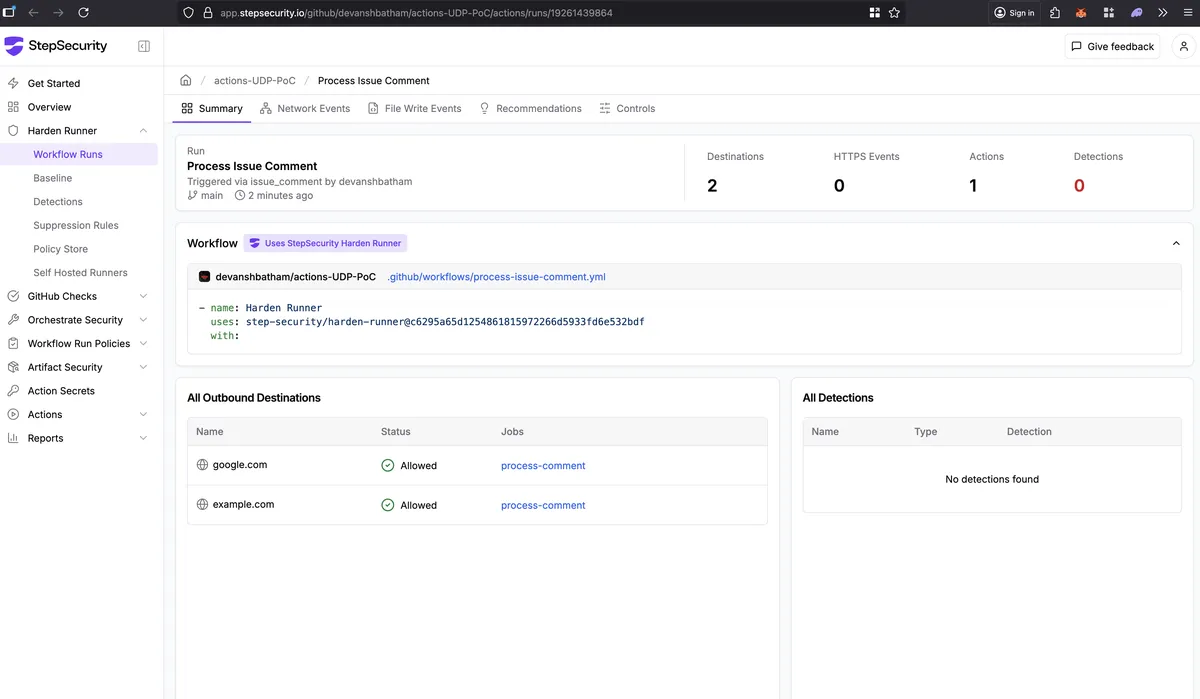The height and width of the screenshot is (699, 1200).
Task: Click the Get Started lightning icon
Action: (x=13, y=83)
